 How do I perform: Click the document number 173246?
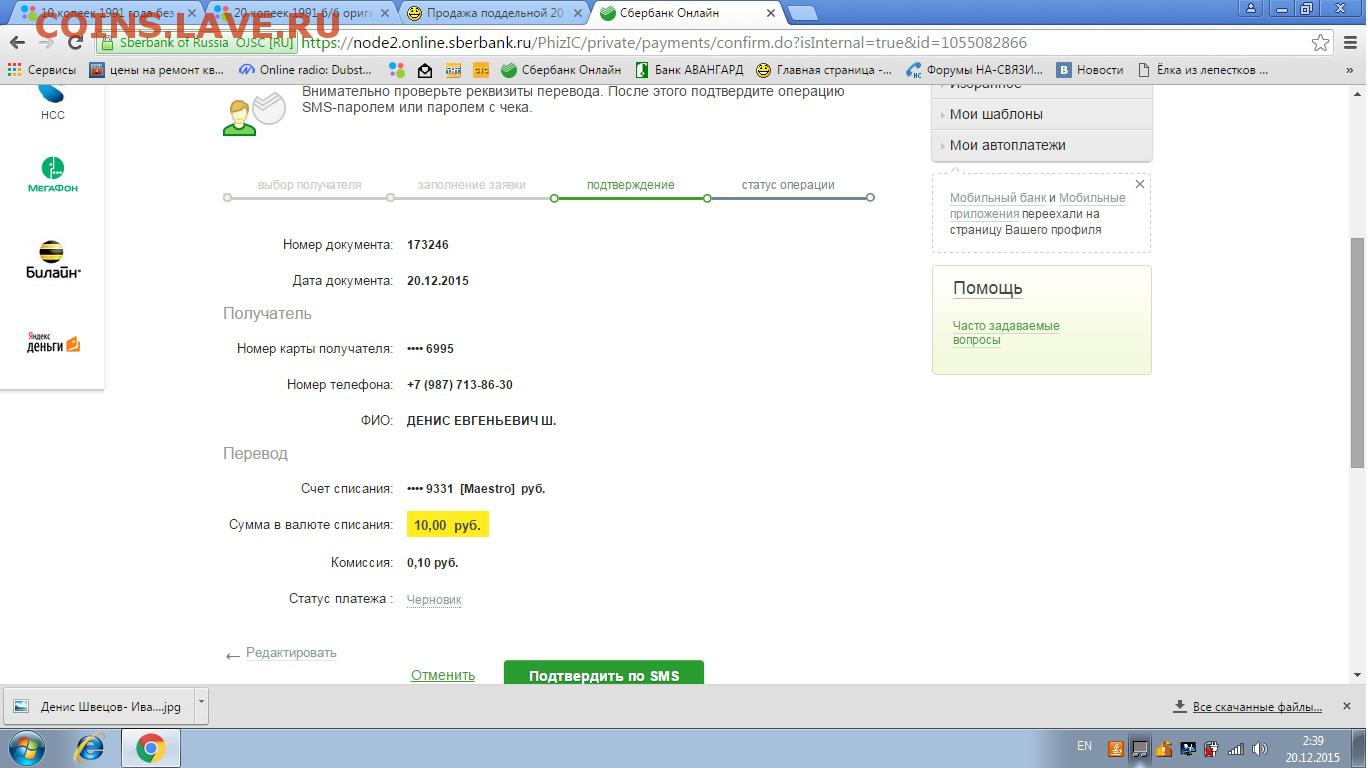(428, 245)
